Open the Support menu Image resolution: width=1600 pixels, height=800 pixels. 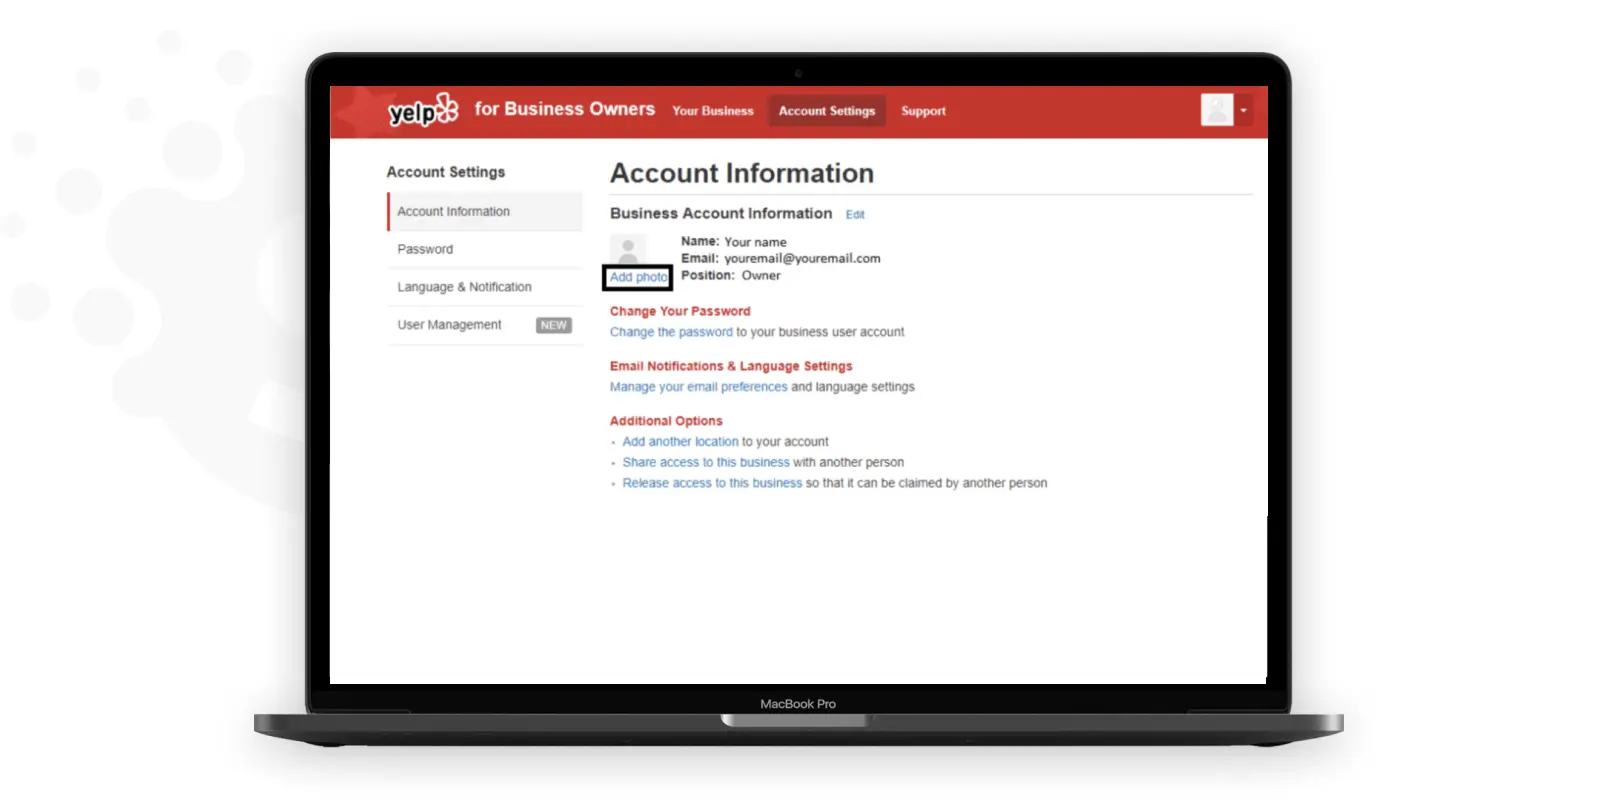click(923, 111)
